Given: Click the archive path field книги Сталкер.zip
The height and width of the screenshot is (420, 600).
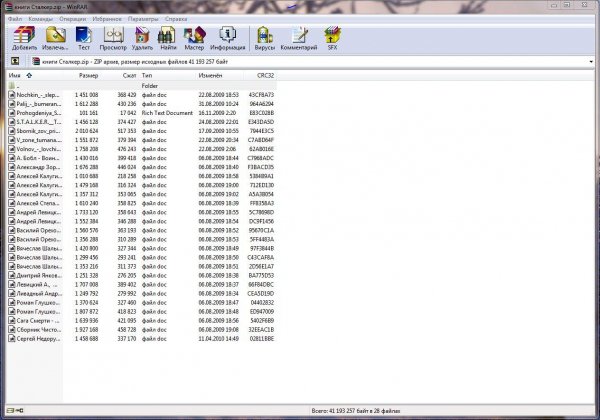Looking at the screenshot, I should tap(310, 62).
